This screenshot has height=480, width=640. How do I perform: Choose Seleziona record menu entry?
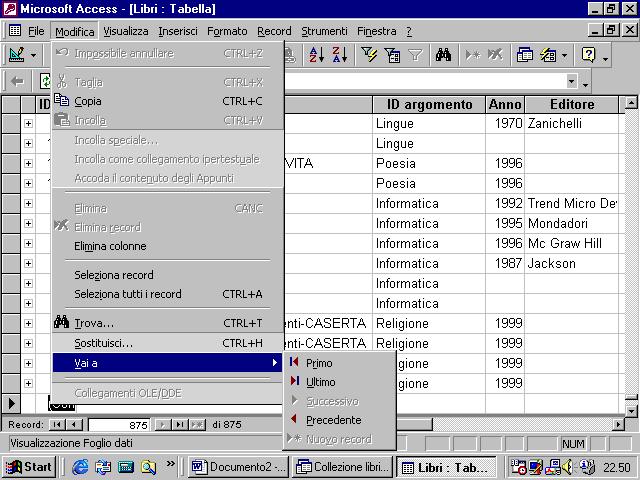click(x=167, y=275)
